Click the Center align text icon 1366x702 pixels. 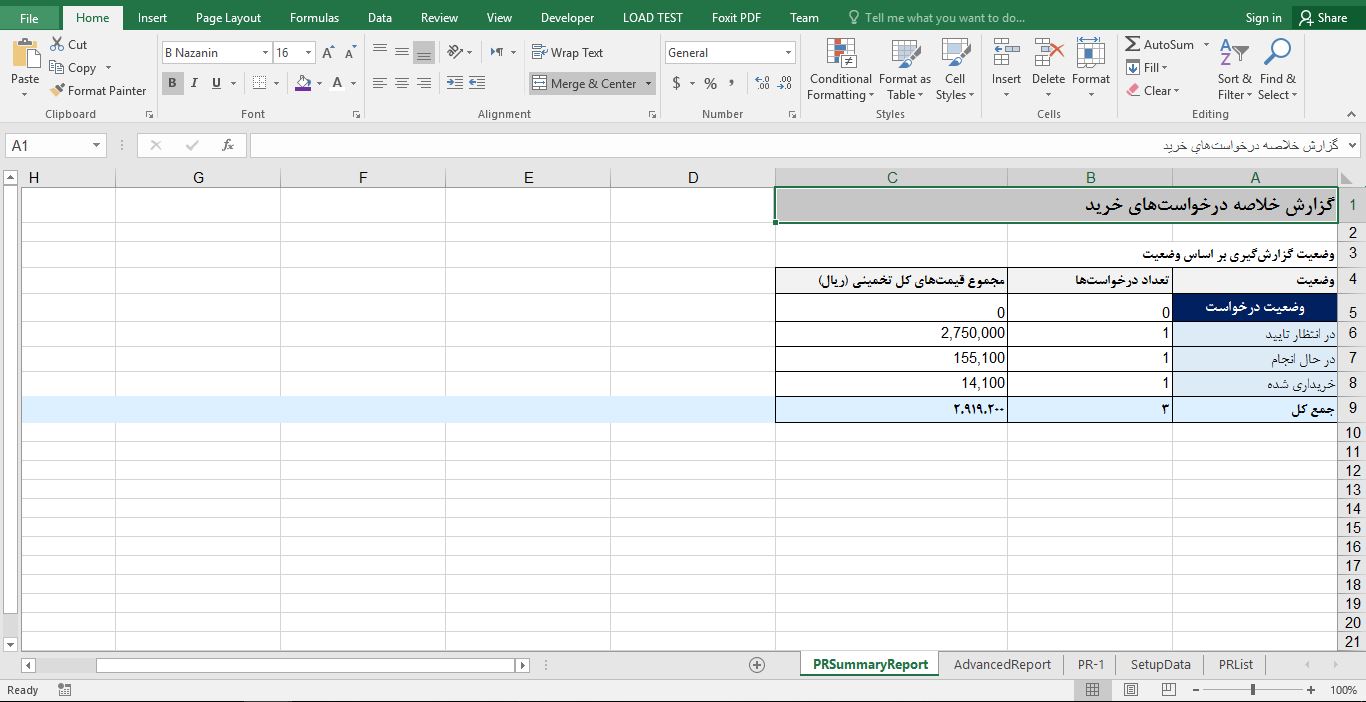(x=402, y=83)
